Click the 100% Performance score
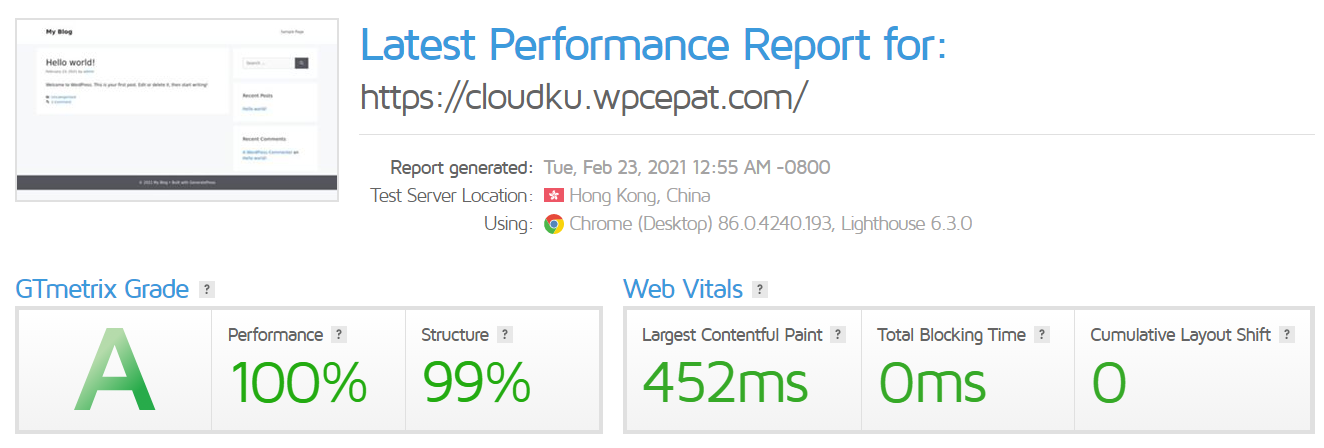The height and width of the screenshot is (448, 1324). click(298, 382)
